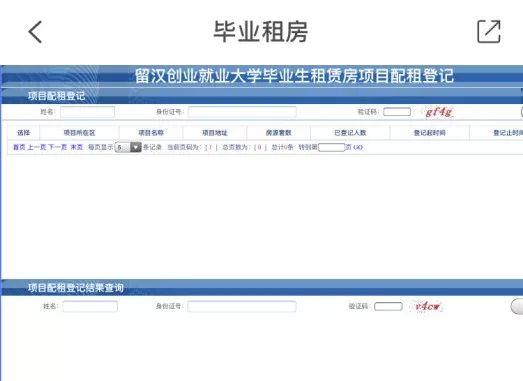Open the share/external link icon
The width and height of the screenshot is (523, 381).
point(489,31)
